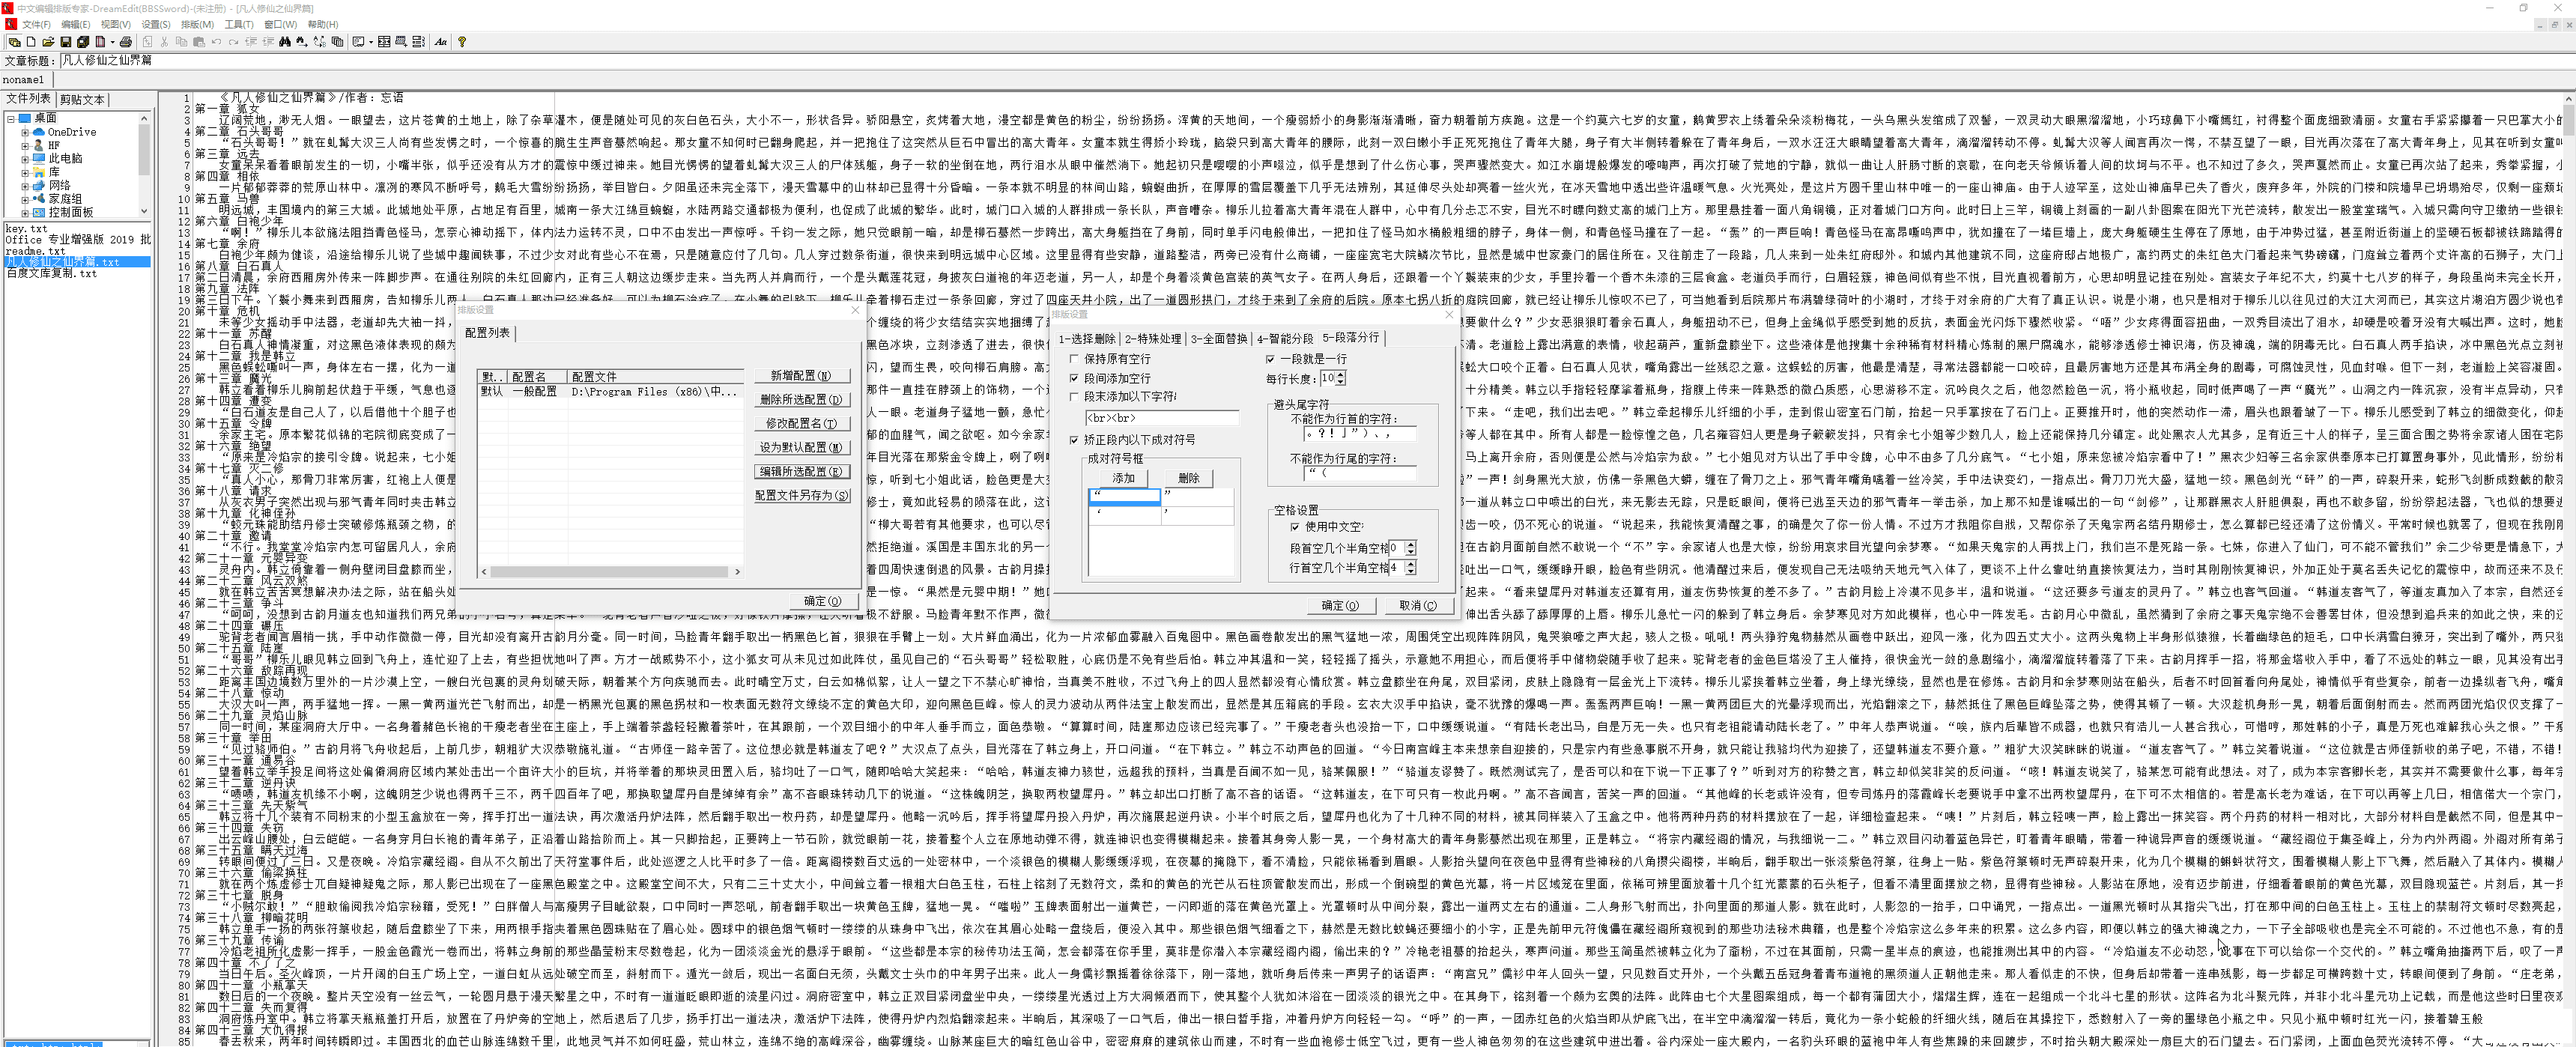Click the window list icon at toolbar start
Viewport: 2576px width, 1047px height.
coord(15,42)
